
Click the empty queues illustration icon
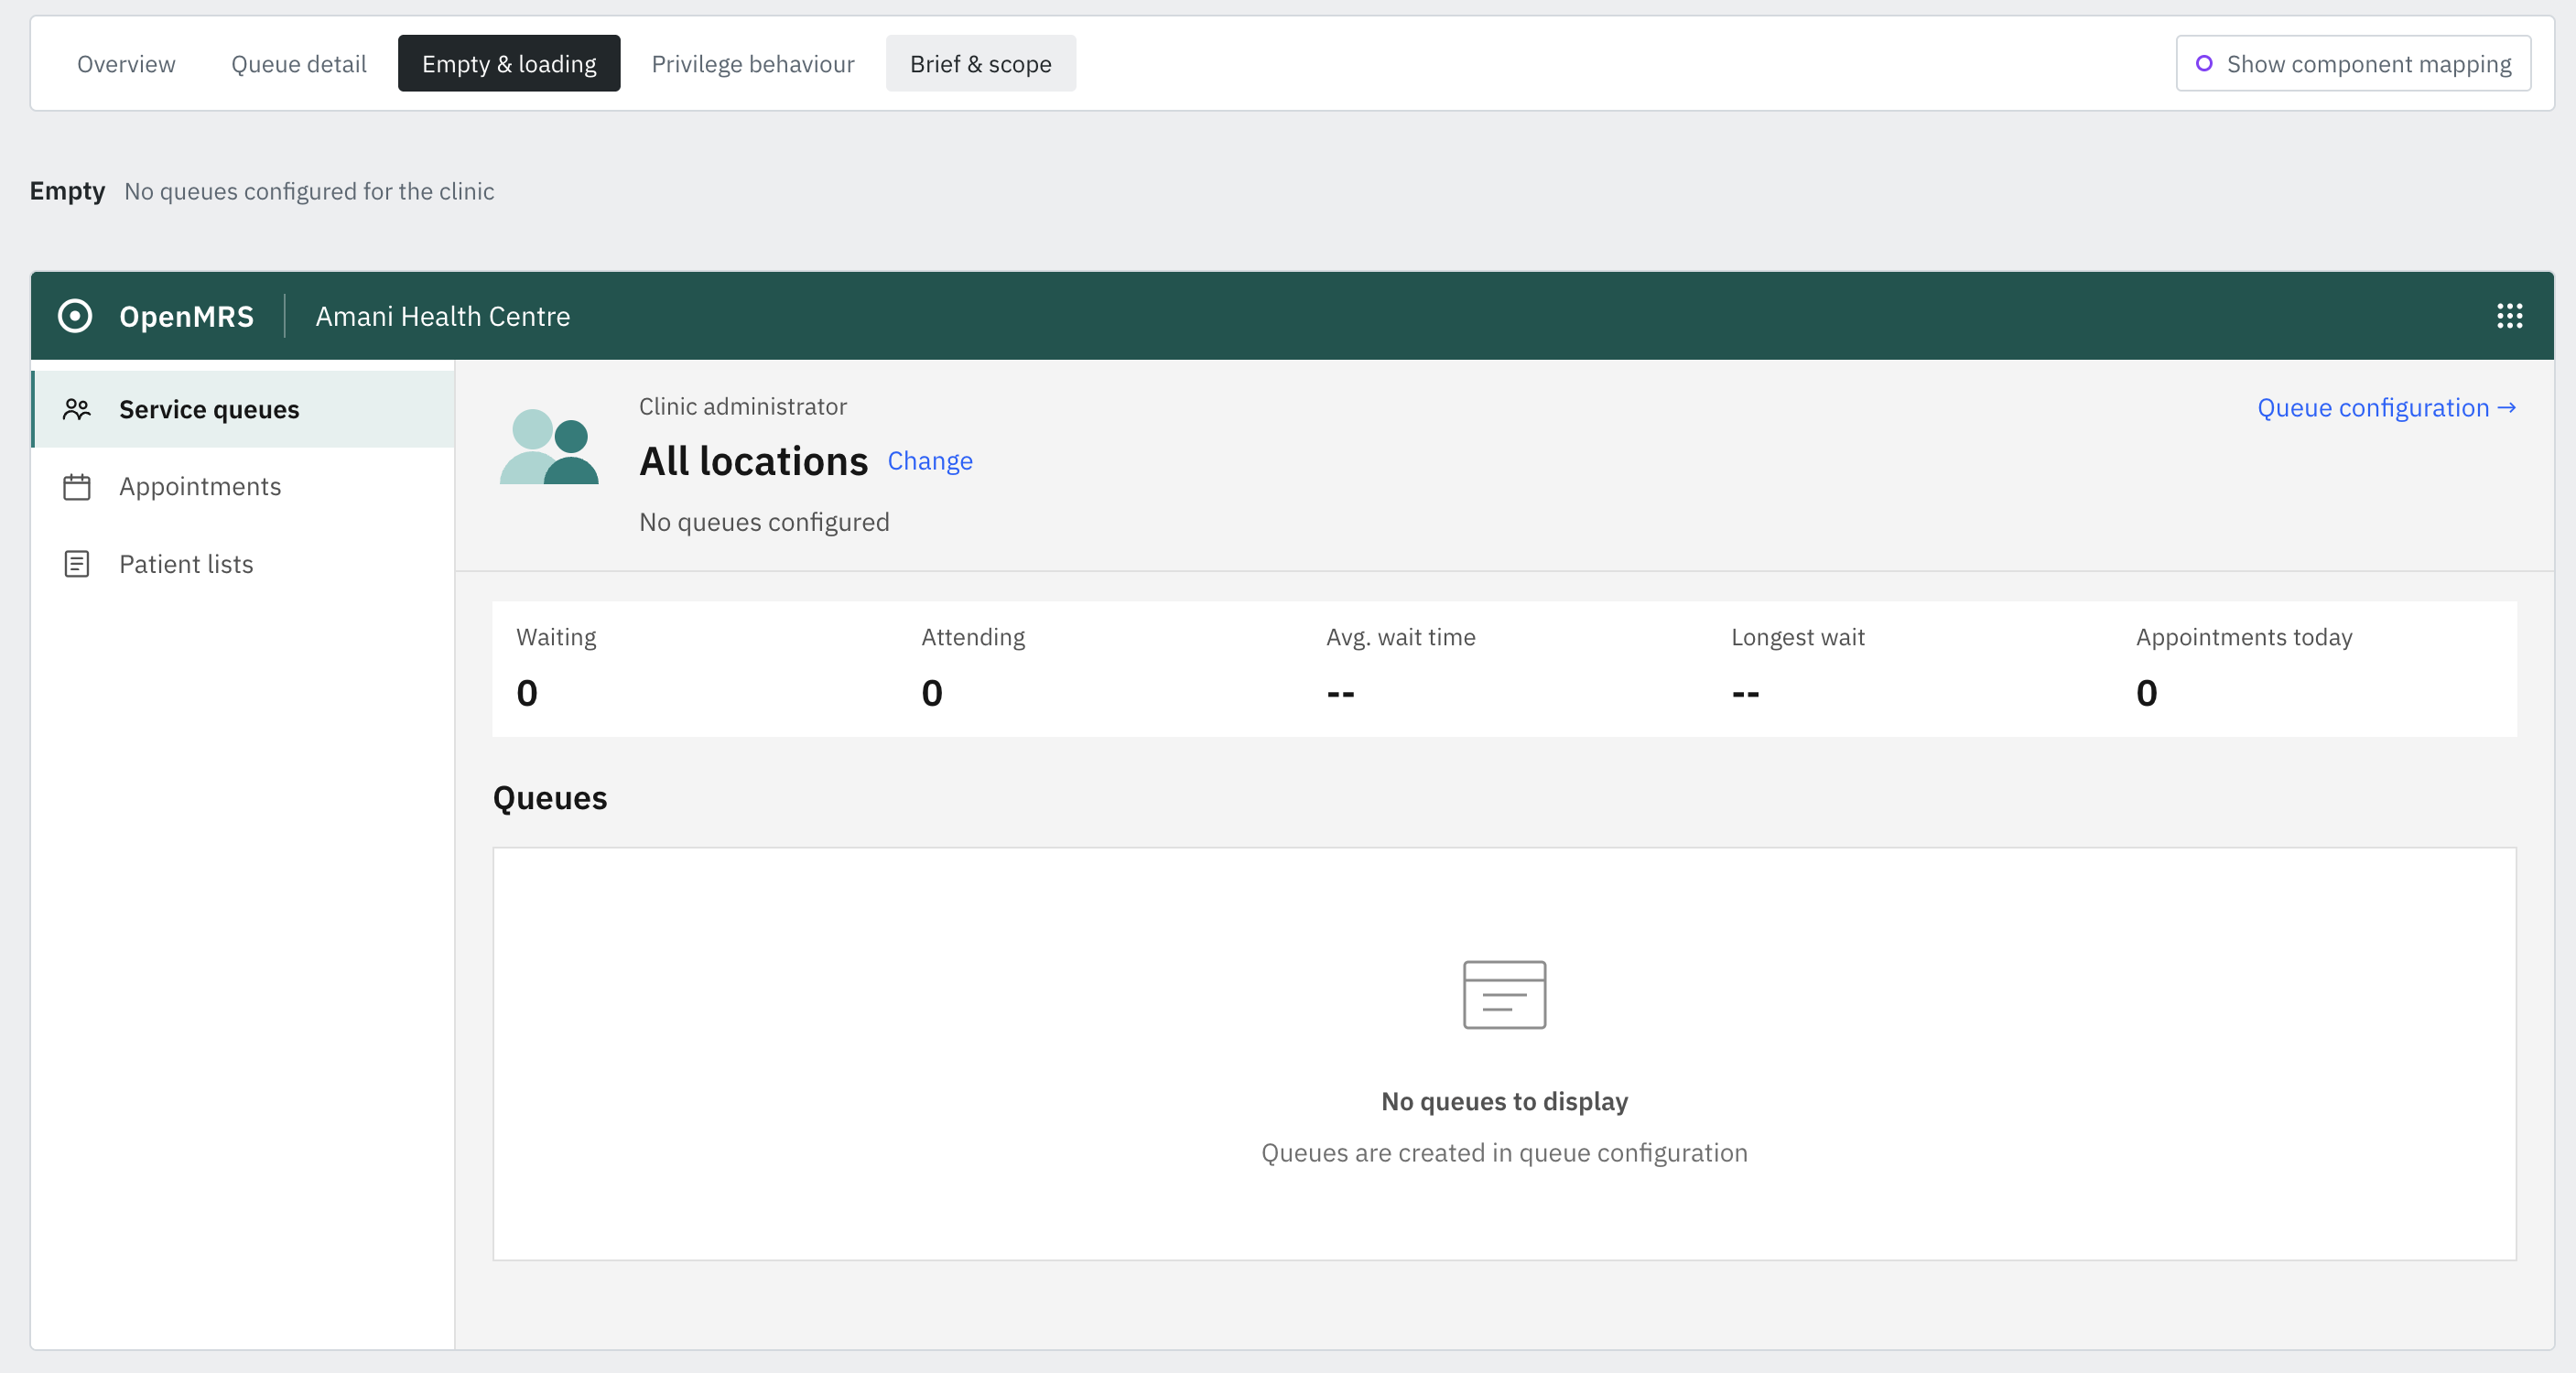click(1504, 995)
